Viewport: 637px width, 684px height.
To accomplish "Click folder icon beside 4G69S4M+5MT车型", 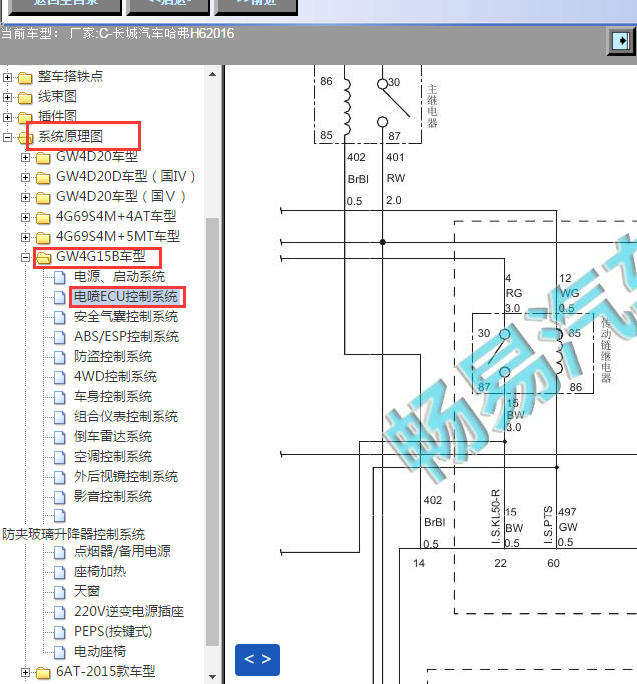I will (x=43, y=238).
